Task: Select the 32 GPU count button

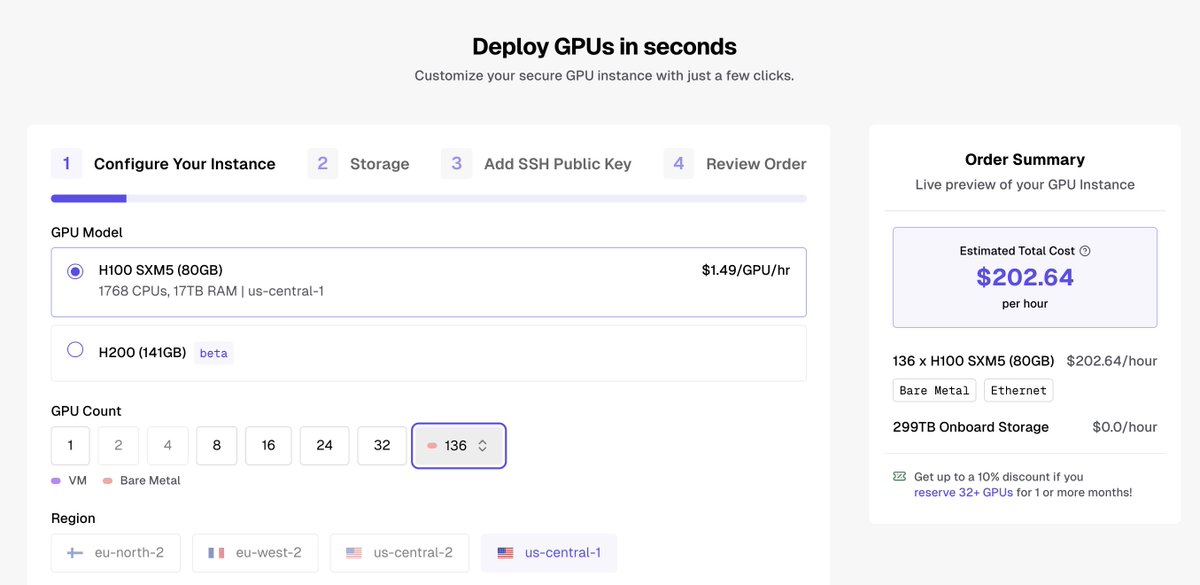Action: point(382,446)
